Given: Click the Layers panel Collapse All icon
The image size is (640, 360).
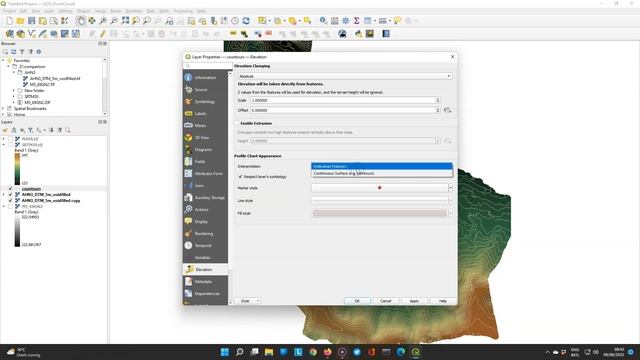Looking at the screenshot, I should (x=60, y=130).
